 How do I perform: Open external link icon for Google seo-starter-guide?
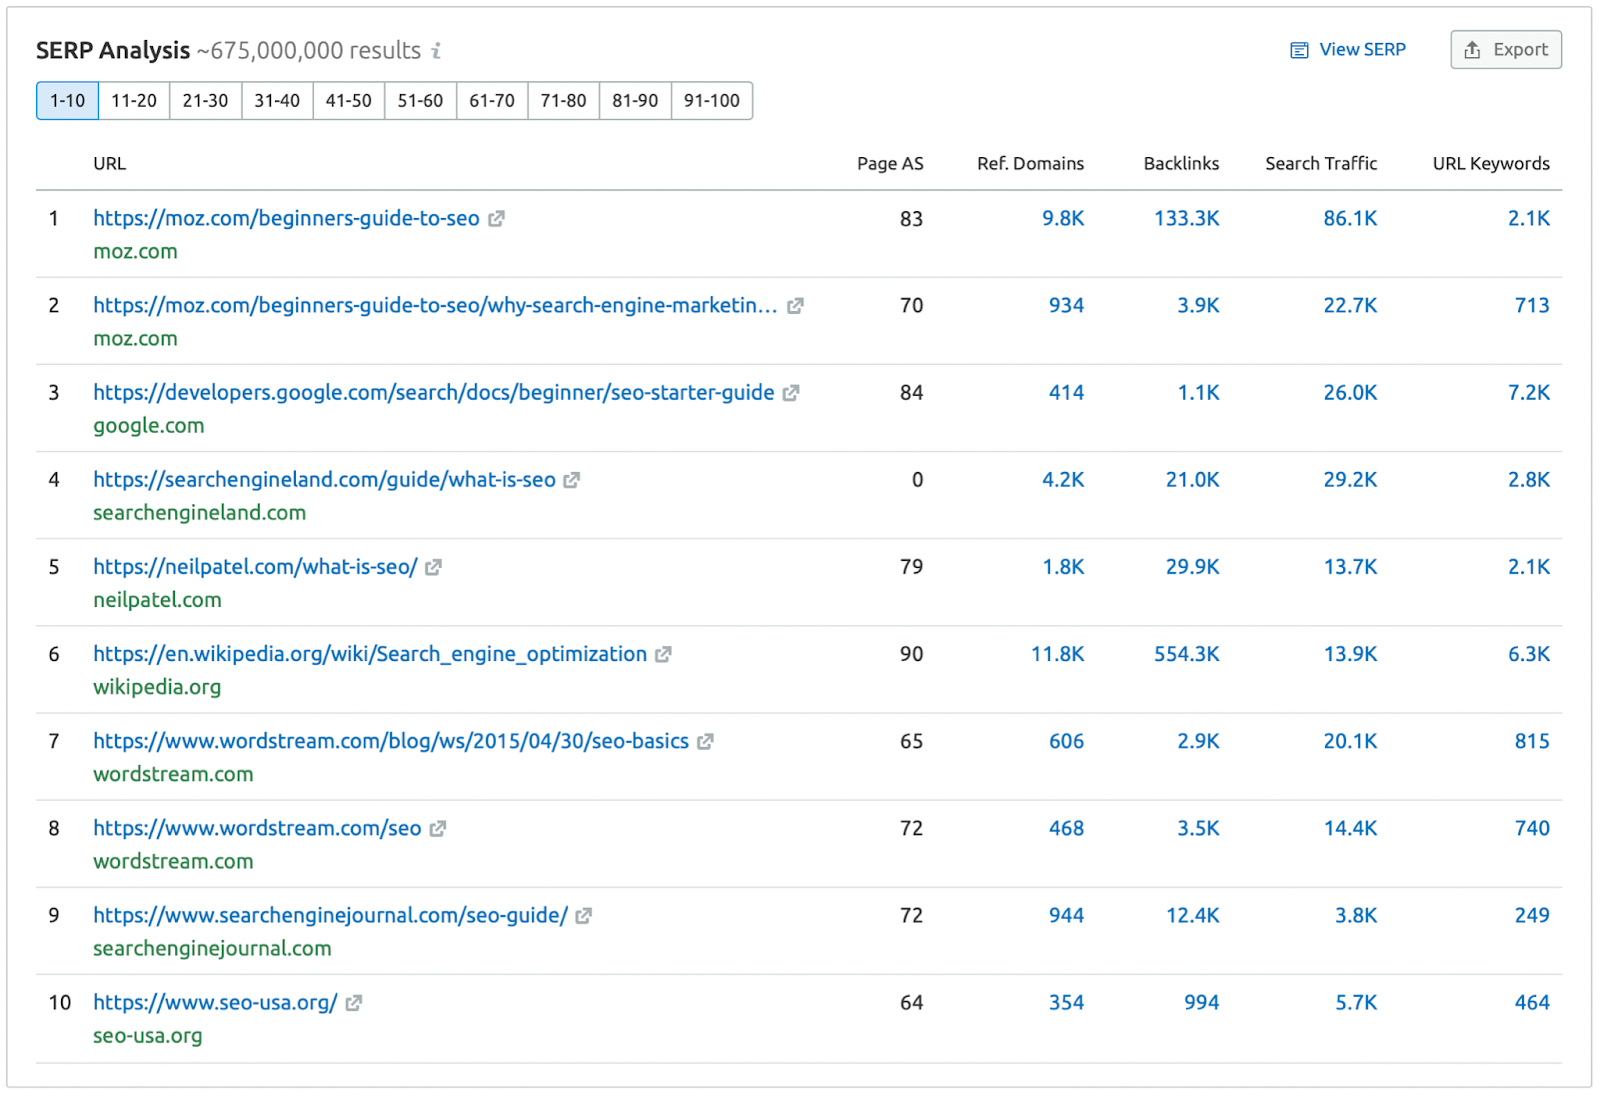[791, 393]
